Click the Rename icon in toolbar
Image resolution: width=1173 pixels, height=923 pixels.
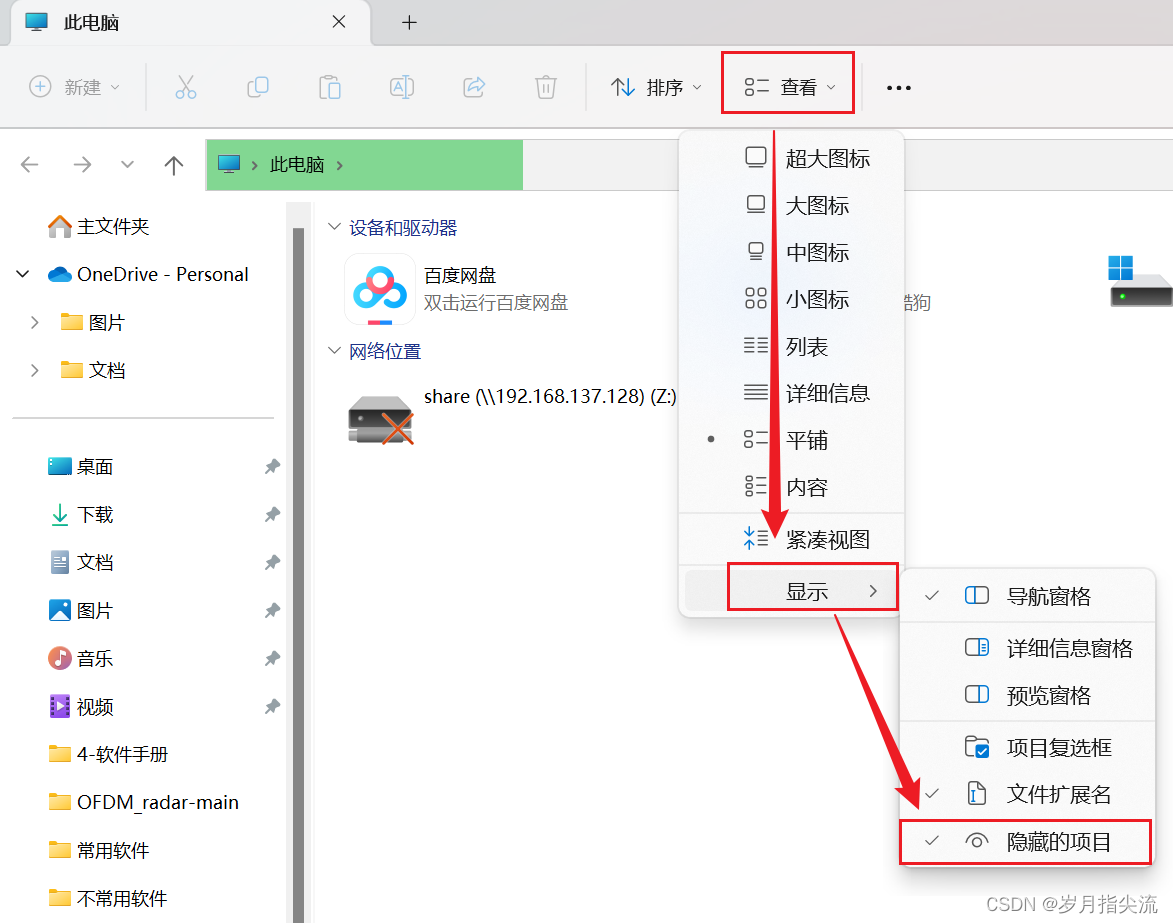(x=402, y=88)
